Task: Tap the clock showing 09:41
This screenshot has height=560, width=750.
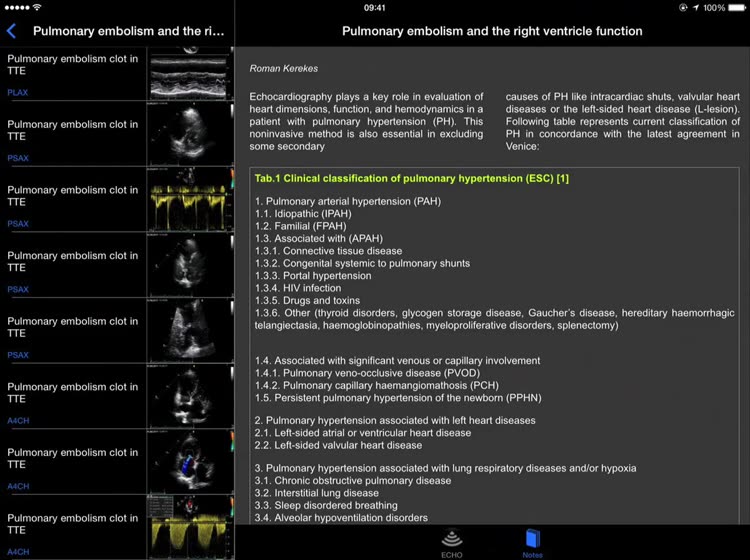Action: 375,8
